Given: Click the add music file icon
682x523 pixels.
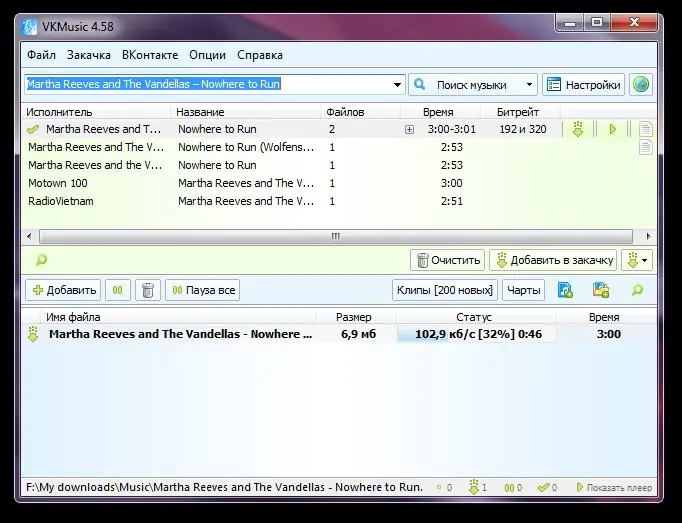Looking at the screenshot, I should pyautogui.click(x=565, y=290).
